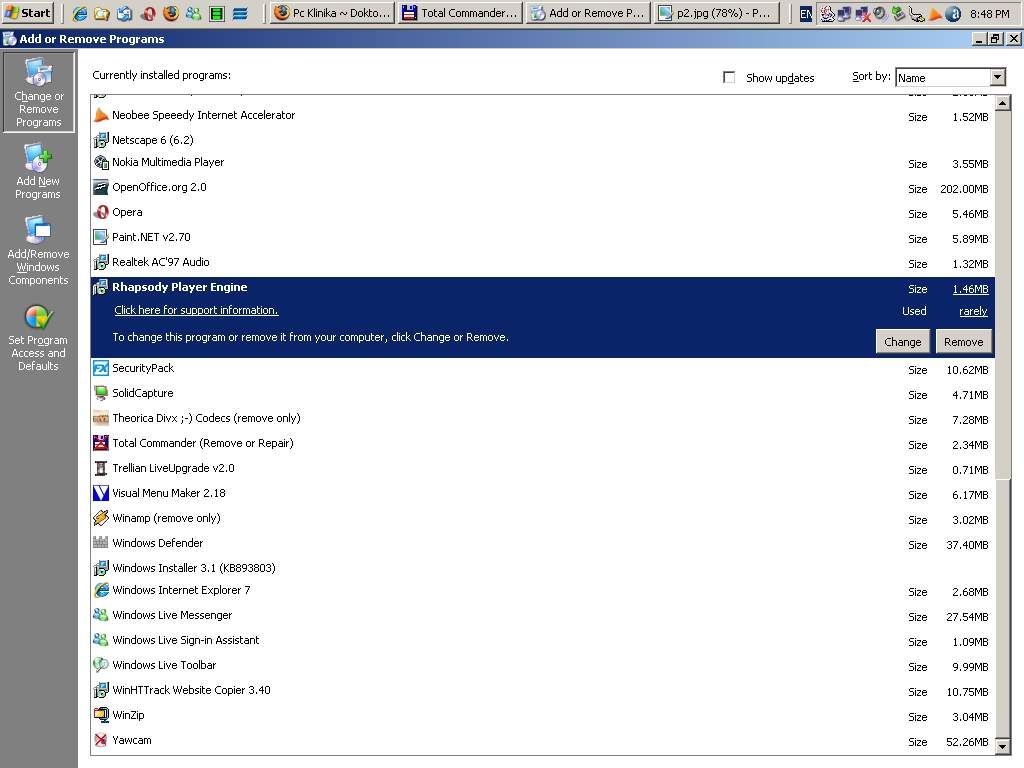The width and height of the screenshot is (1024, 768).
Task: Click the Theorica Divx Codecs icon
Action: (x=101, y=418)
